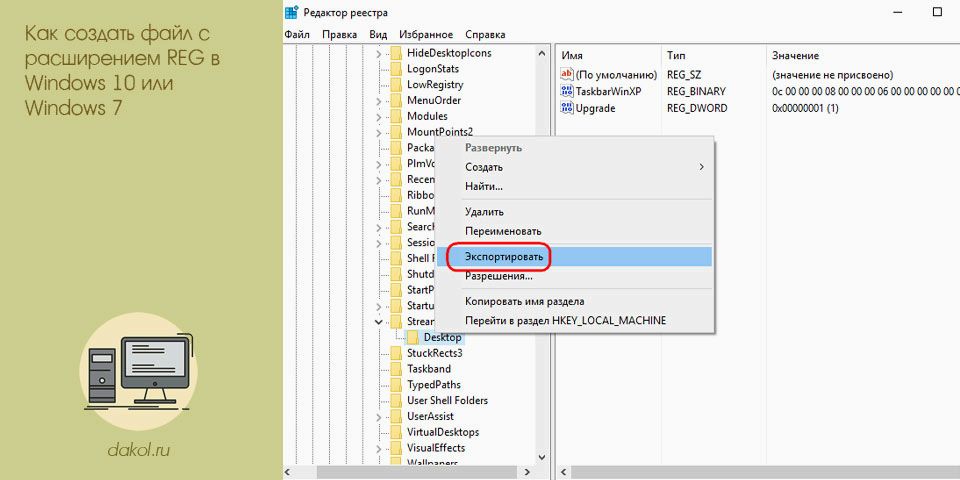
Task: Click the DWORD icon of Upgrade
Action: coord(566,108)
